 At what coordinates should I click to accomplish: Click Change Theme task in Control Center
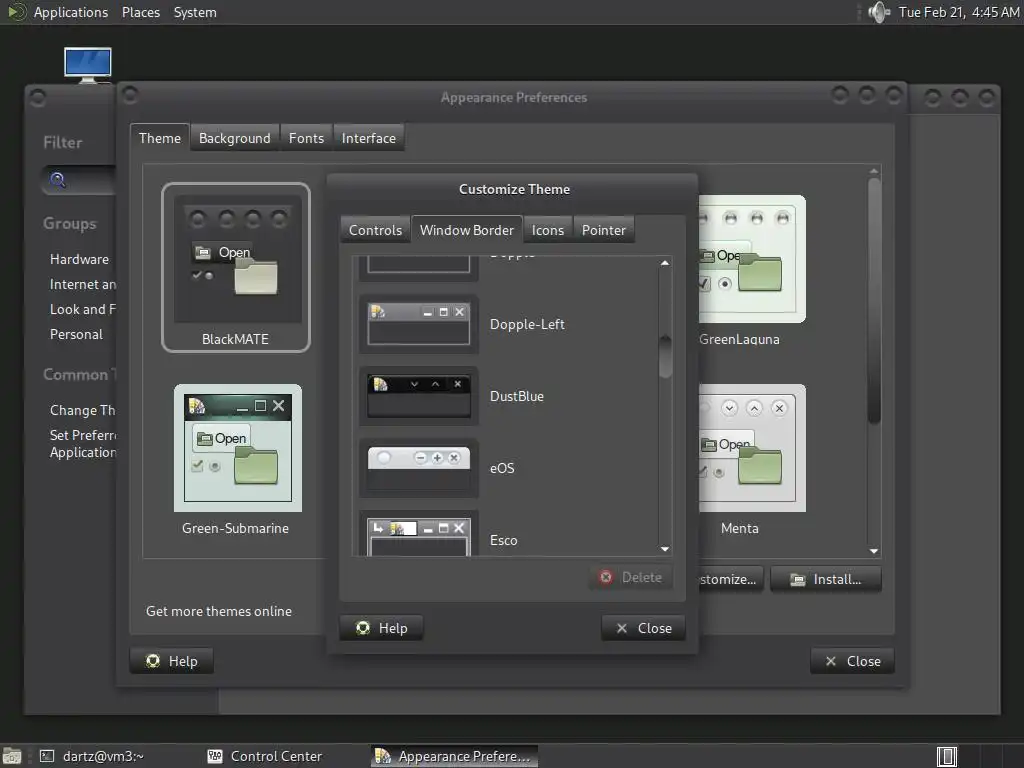tap(82, 410)
